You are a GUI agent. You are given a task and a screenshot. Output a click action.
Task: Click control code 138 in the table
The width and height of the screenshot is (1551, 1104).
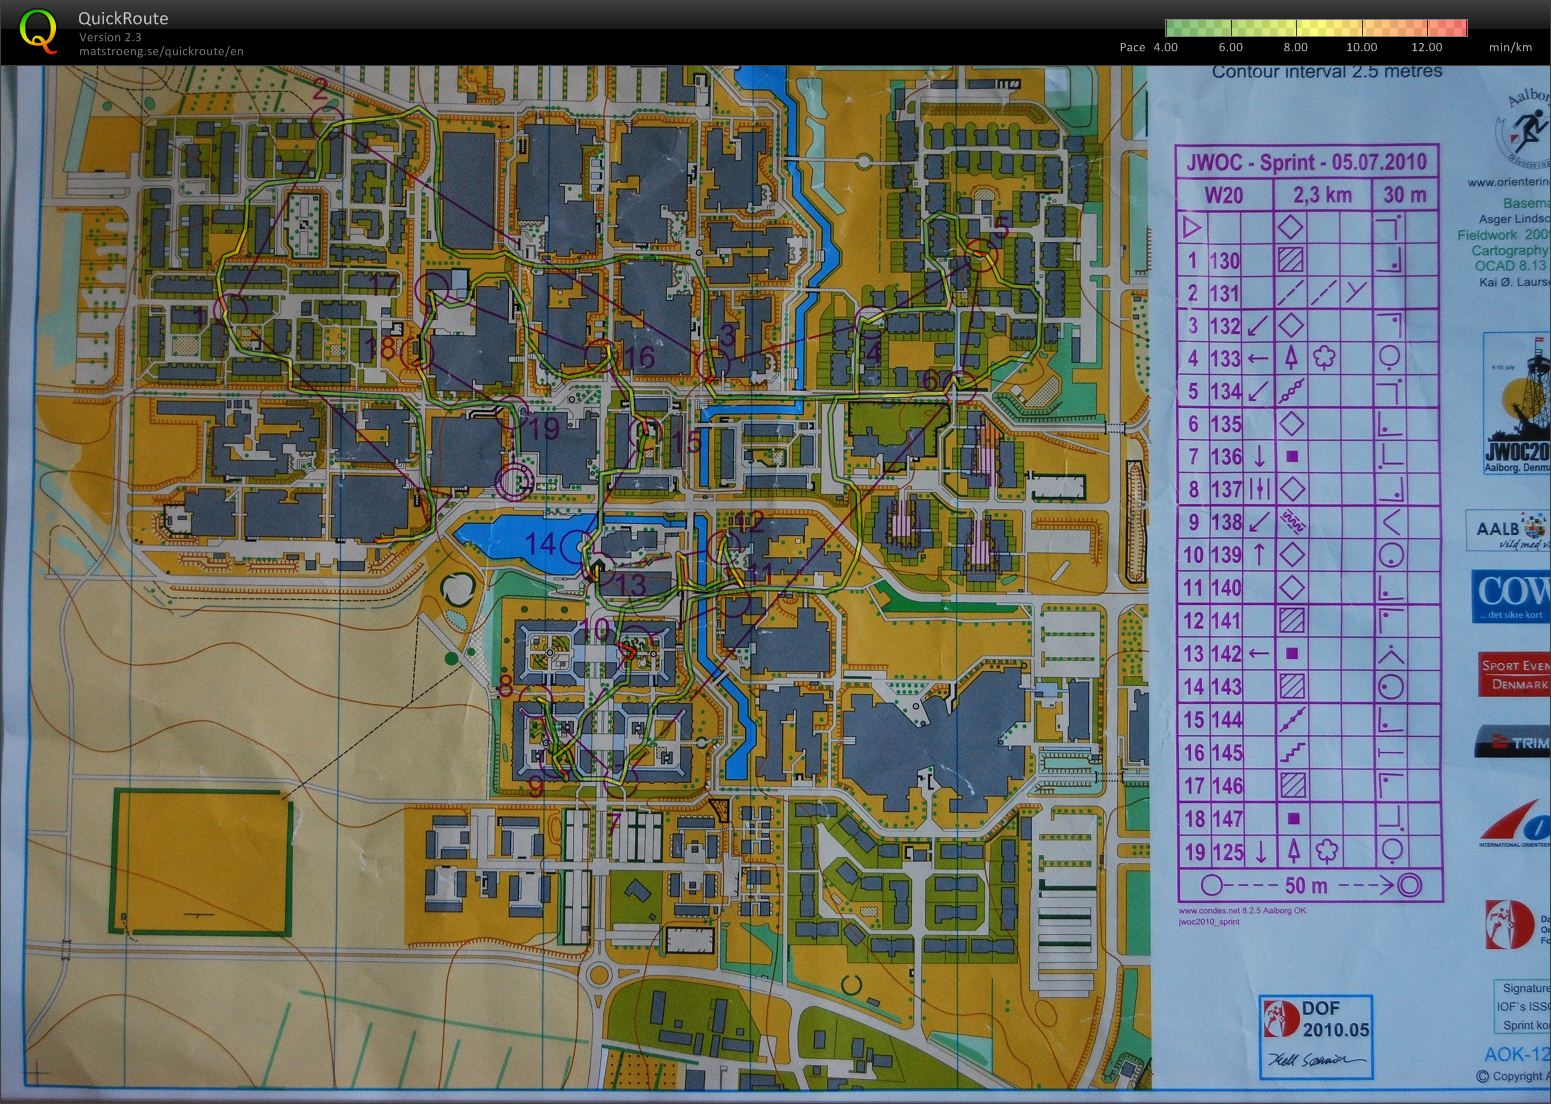tap(1225, 522)
